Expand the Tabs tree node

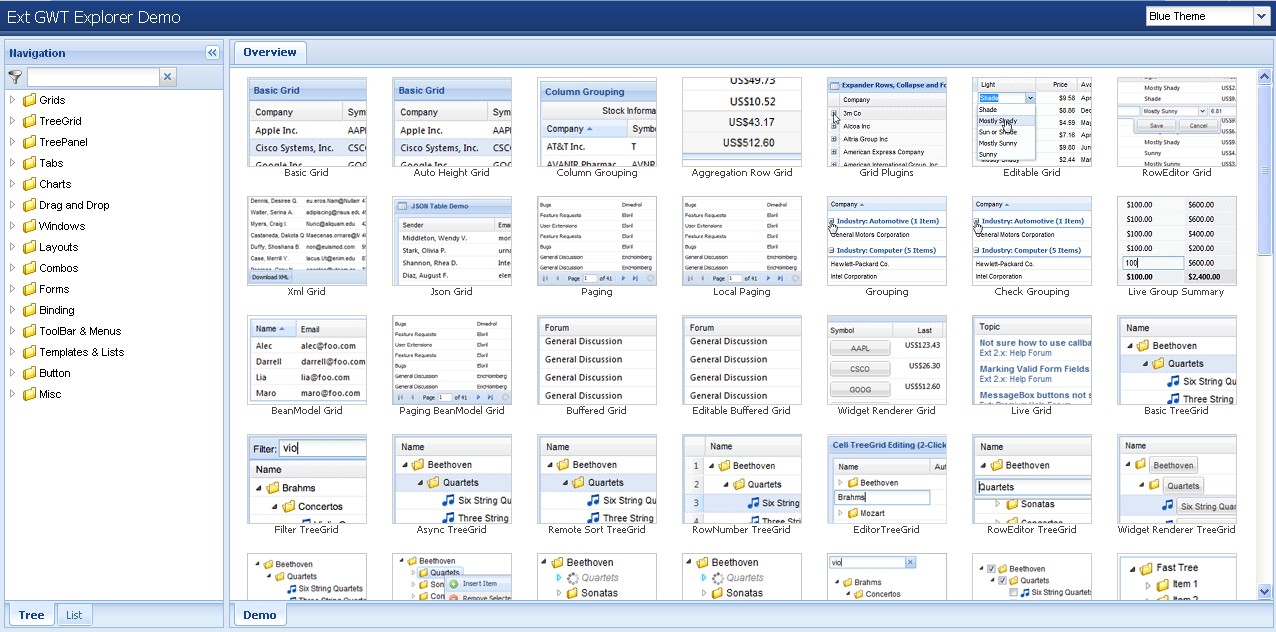[x=12, y=163]
